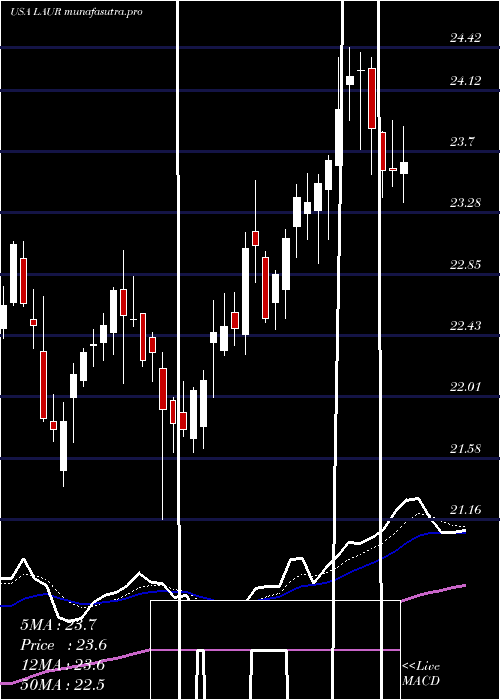Click the '5MA : 23.7' legend entry

(58, 625)
